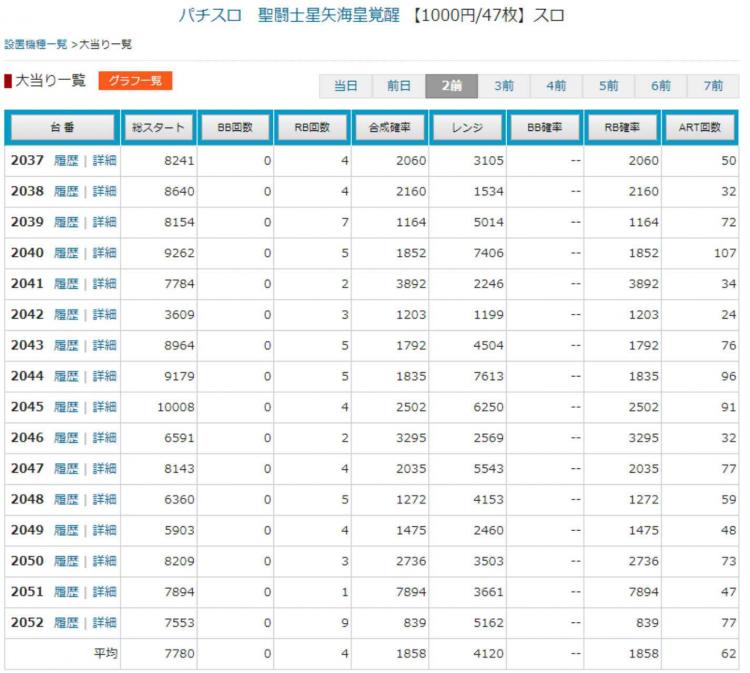Select the 7前 day tab
The height and width of the screenshot is (673, 750).
coord(713,86)
